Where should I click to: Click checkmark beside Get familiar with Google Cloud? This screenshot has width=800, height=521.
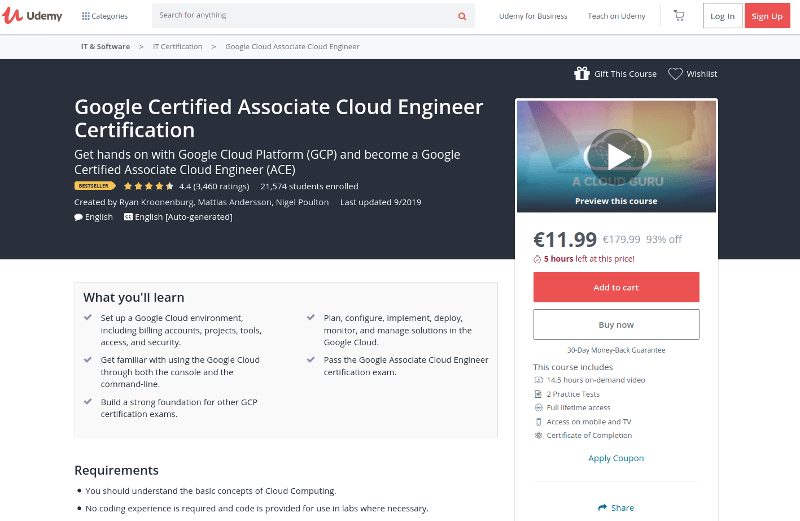(x=88, y=359)
